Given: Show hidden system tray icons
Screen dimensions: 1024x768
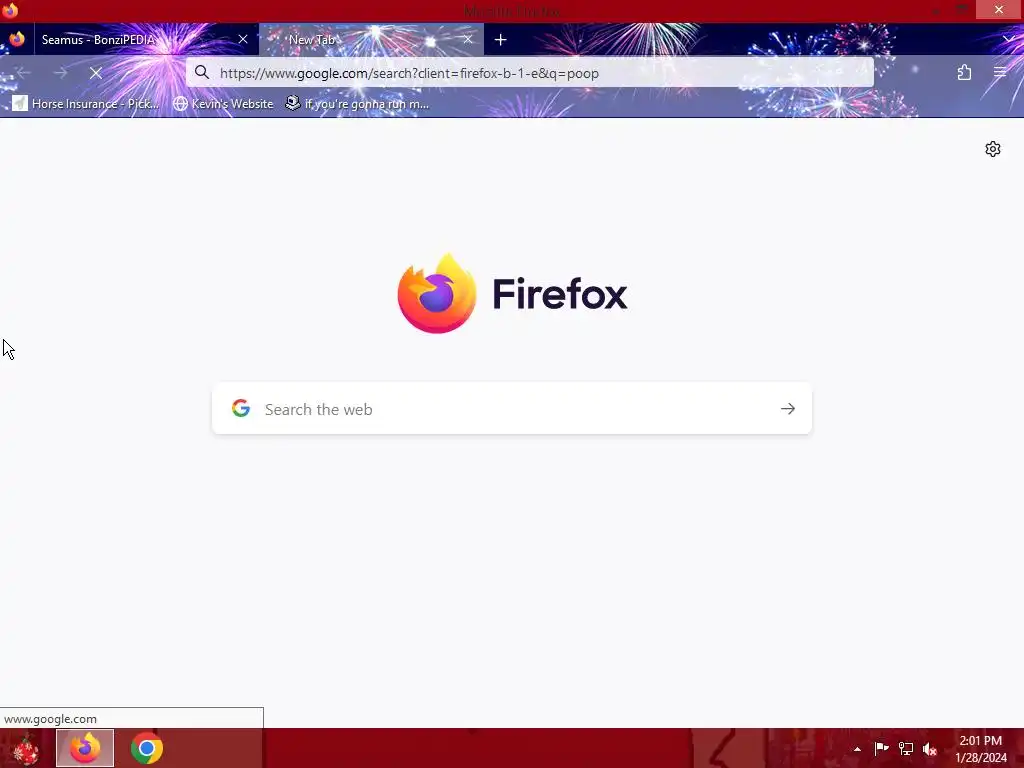Looking at the screenshot, I should (x=857, y=749).
